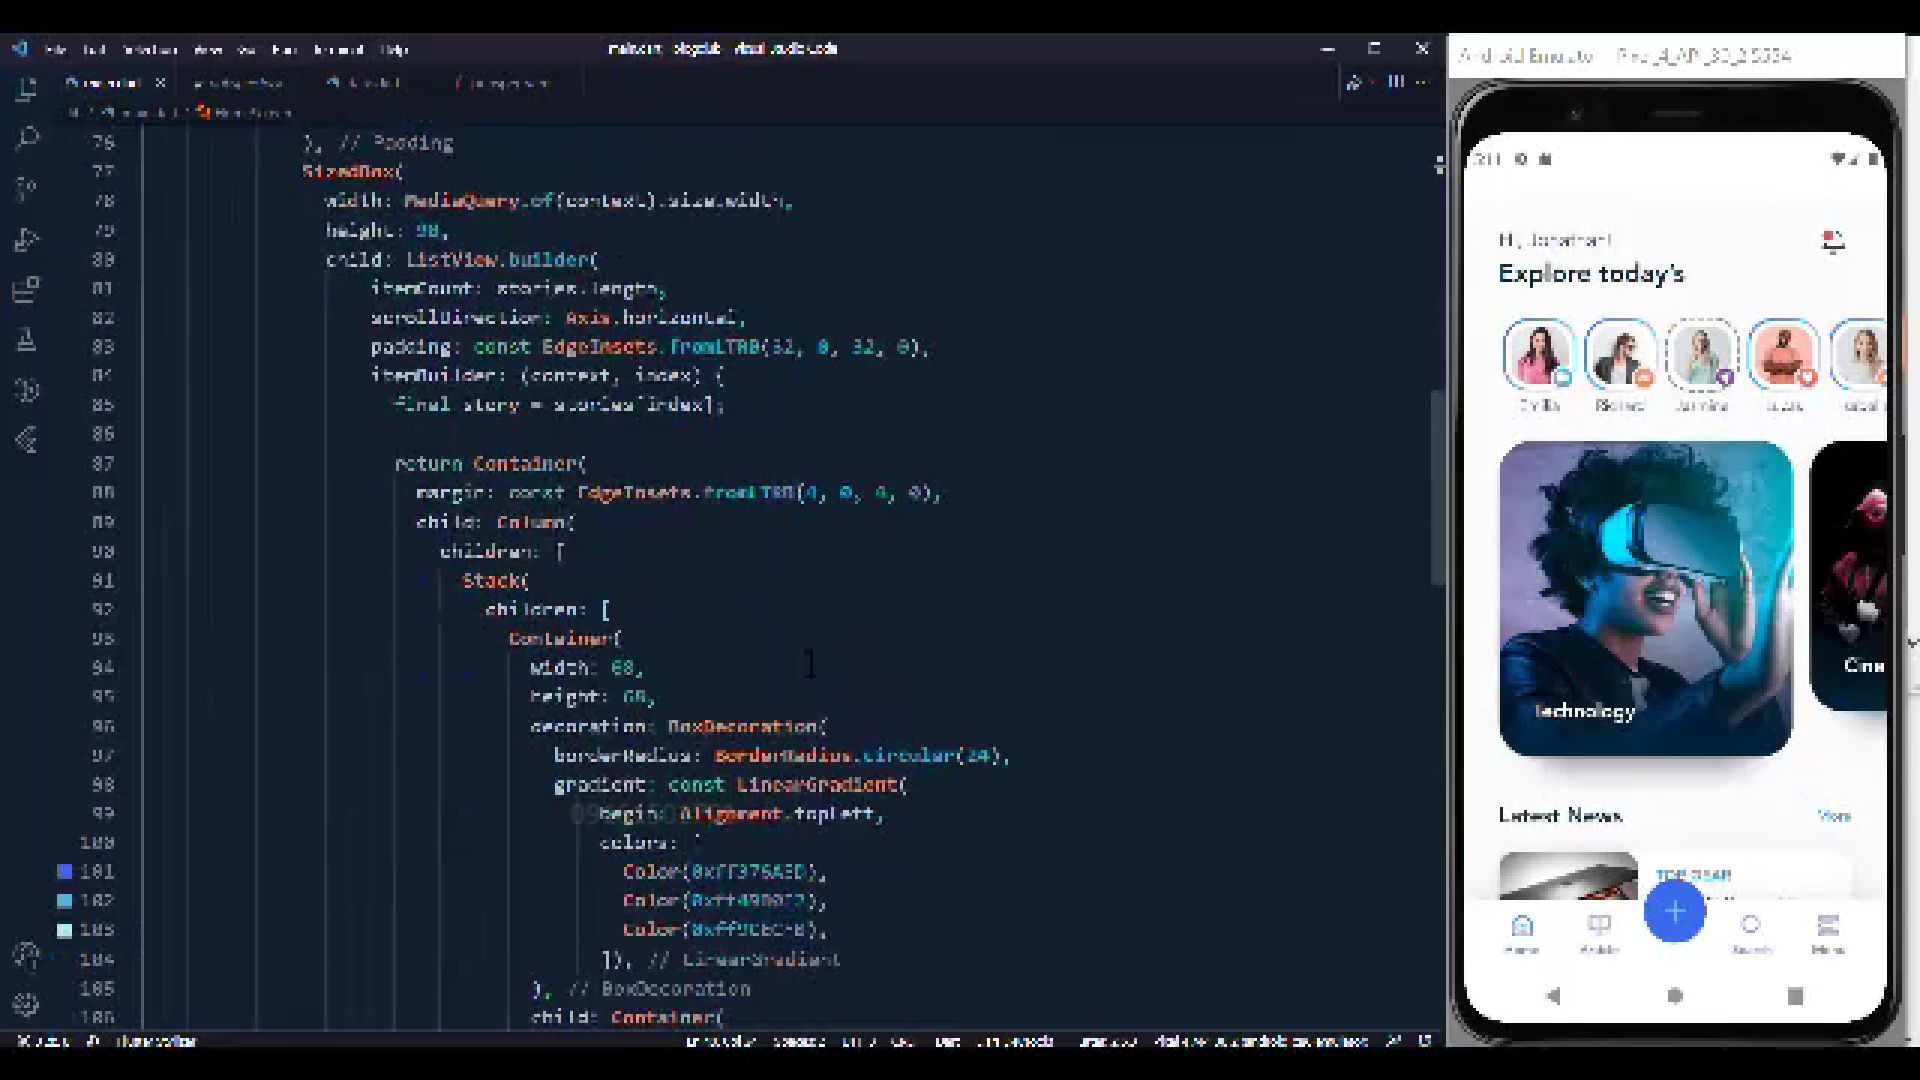Open the Source Control view

(27, 188)
